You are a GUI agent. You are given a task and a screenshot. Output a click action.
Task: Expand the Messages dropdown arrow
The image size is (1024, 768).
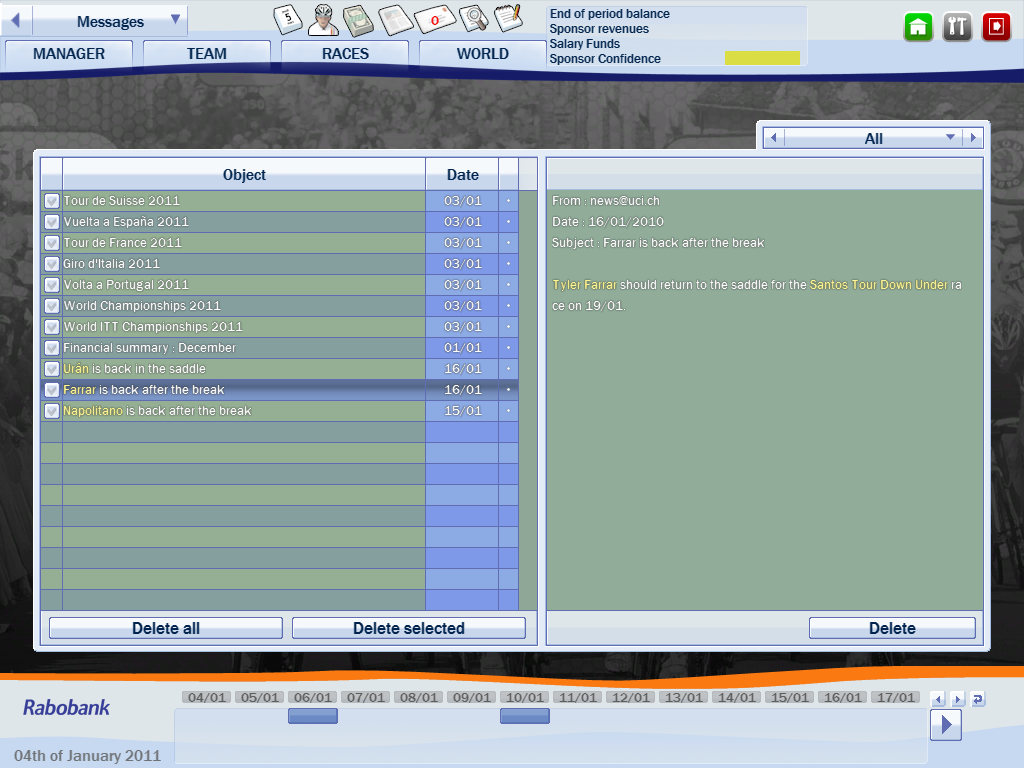[x=175, y=20]
